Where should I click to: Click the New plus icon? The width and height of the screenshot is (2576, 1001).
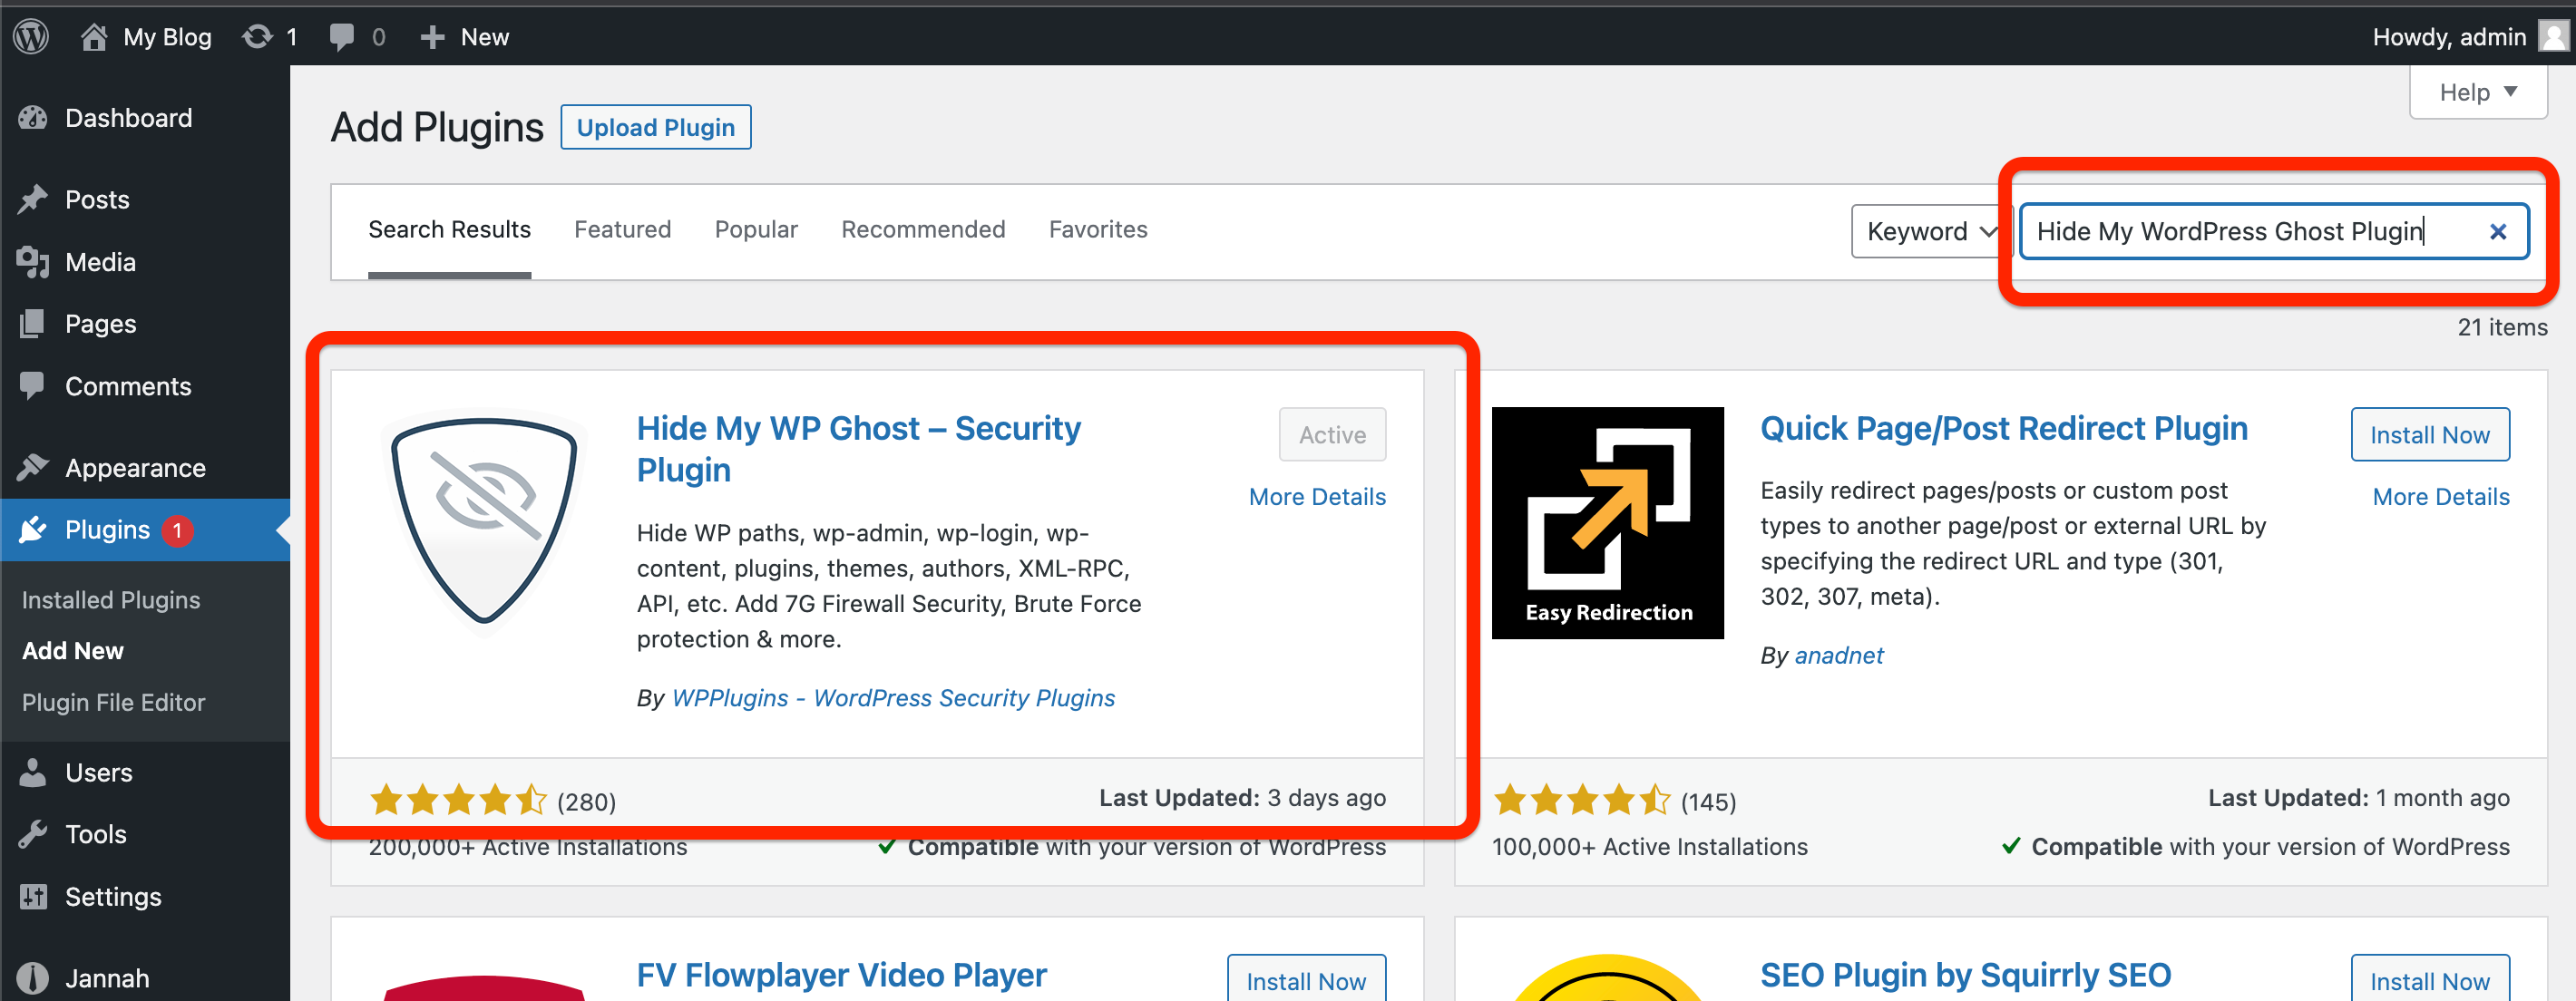pos(432,36)
